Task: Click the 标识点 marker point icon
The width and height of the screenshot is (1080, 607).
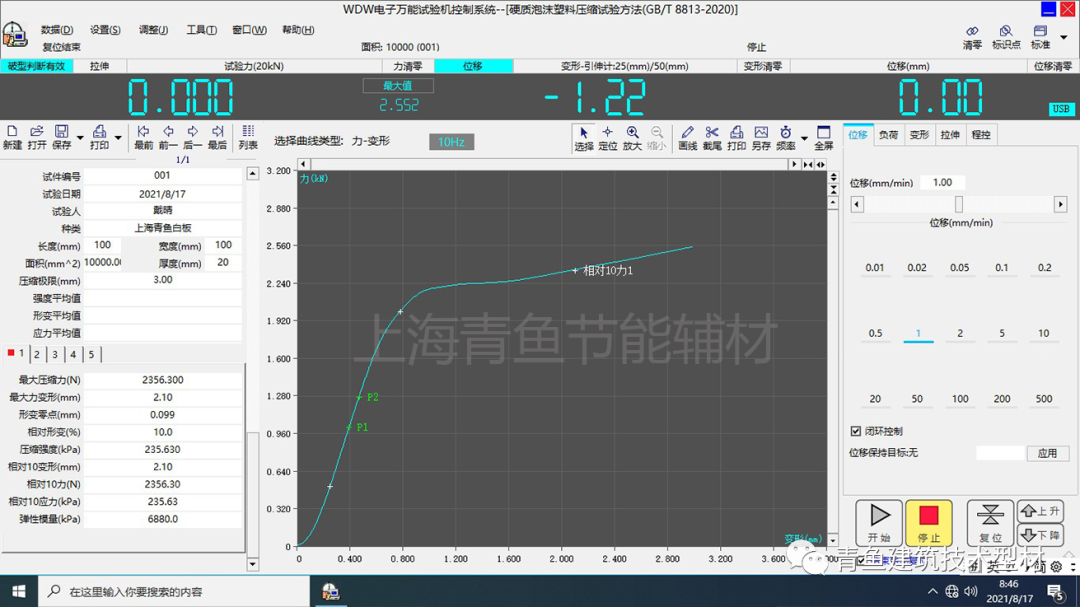Action: [x=1006, y=38]
